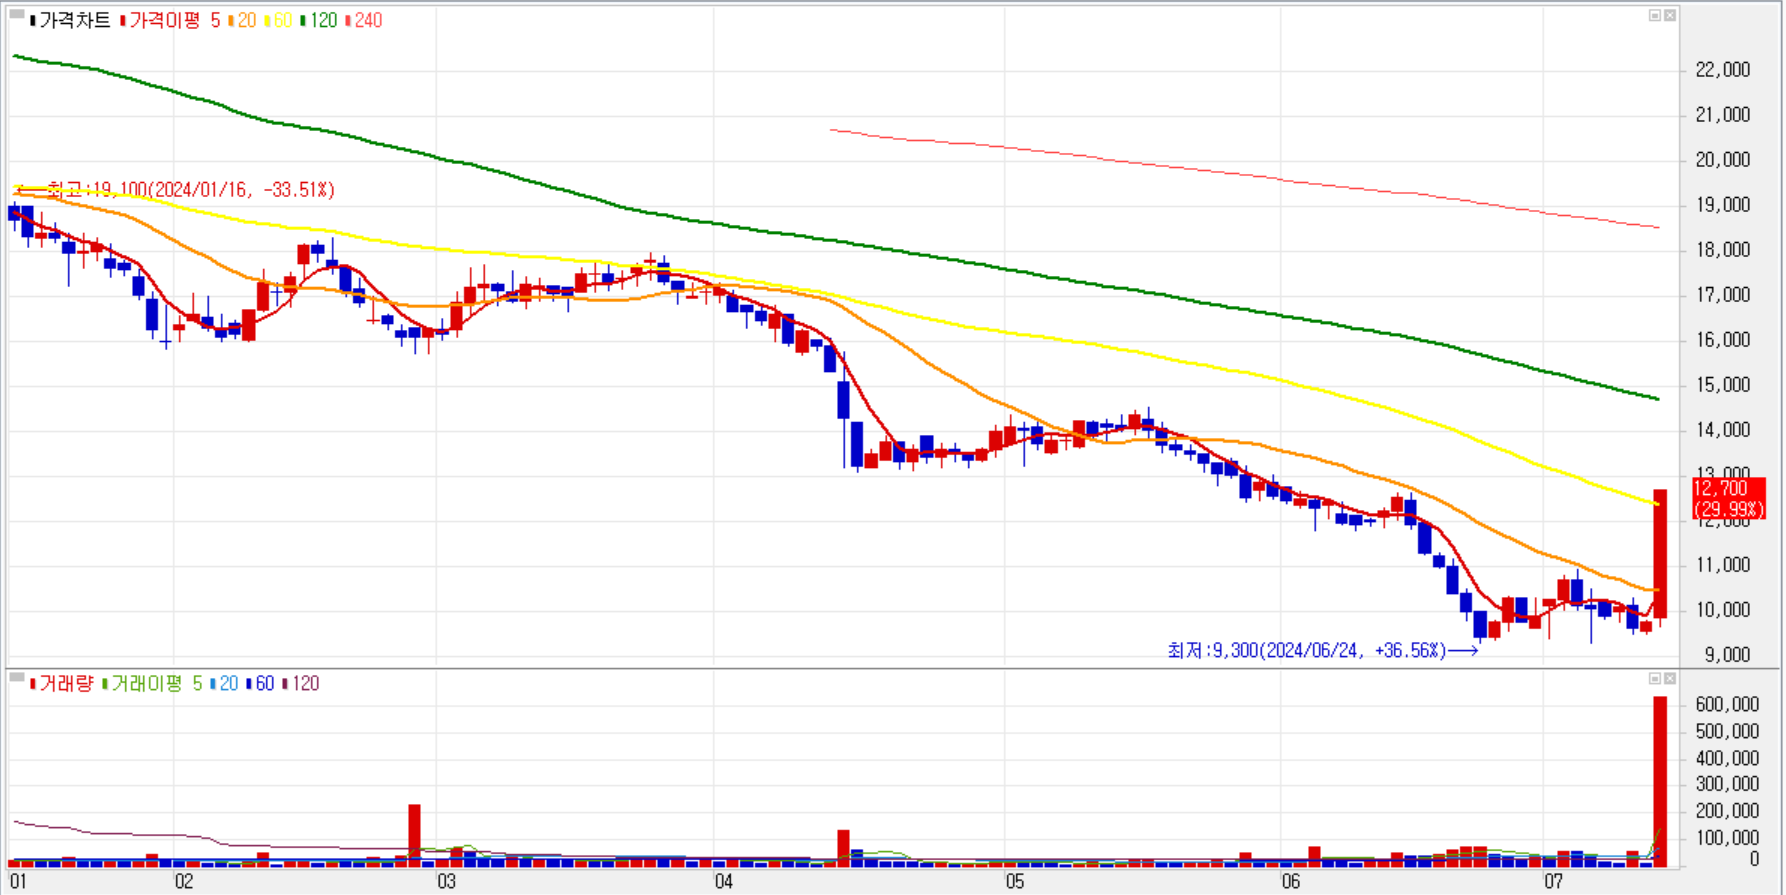Click the 07 month label on time axis
This screenshot has height=895, width=1786.
[1553, 882]
